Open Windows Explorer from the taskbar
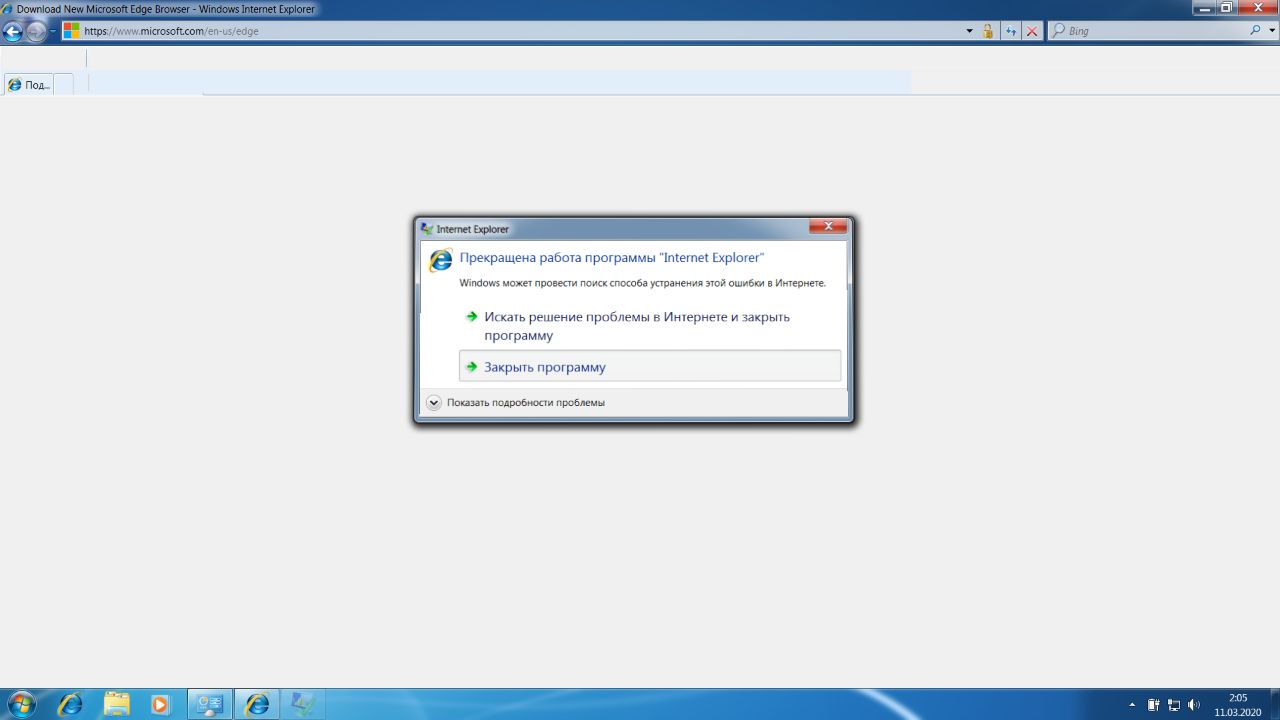 pyautogui.click(x=116, y=704)
